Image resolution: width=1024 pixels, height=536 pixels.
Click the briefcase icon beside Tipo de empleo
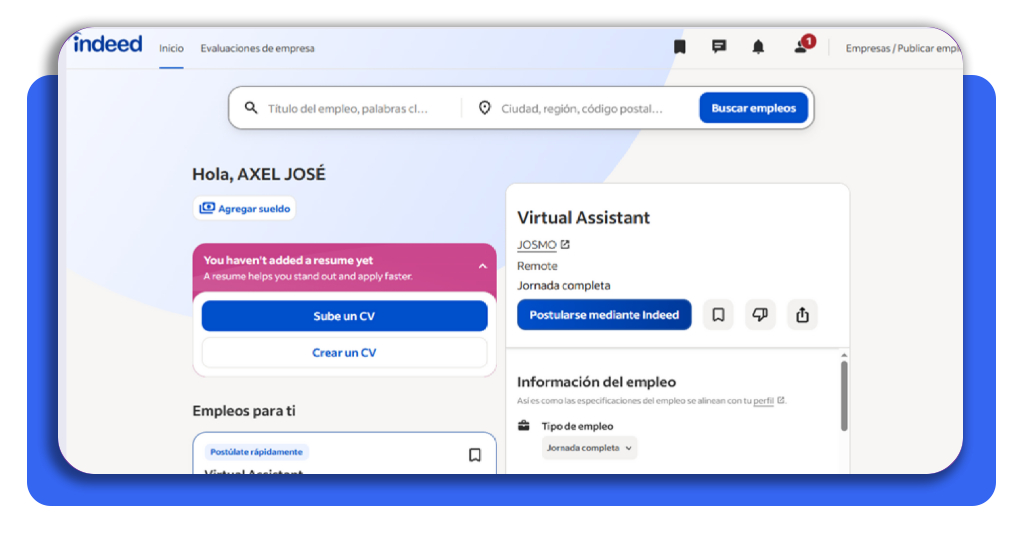524,426
